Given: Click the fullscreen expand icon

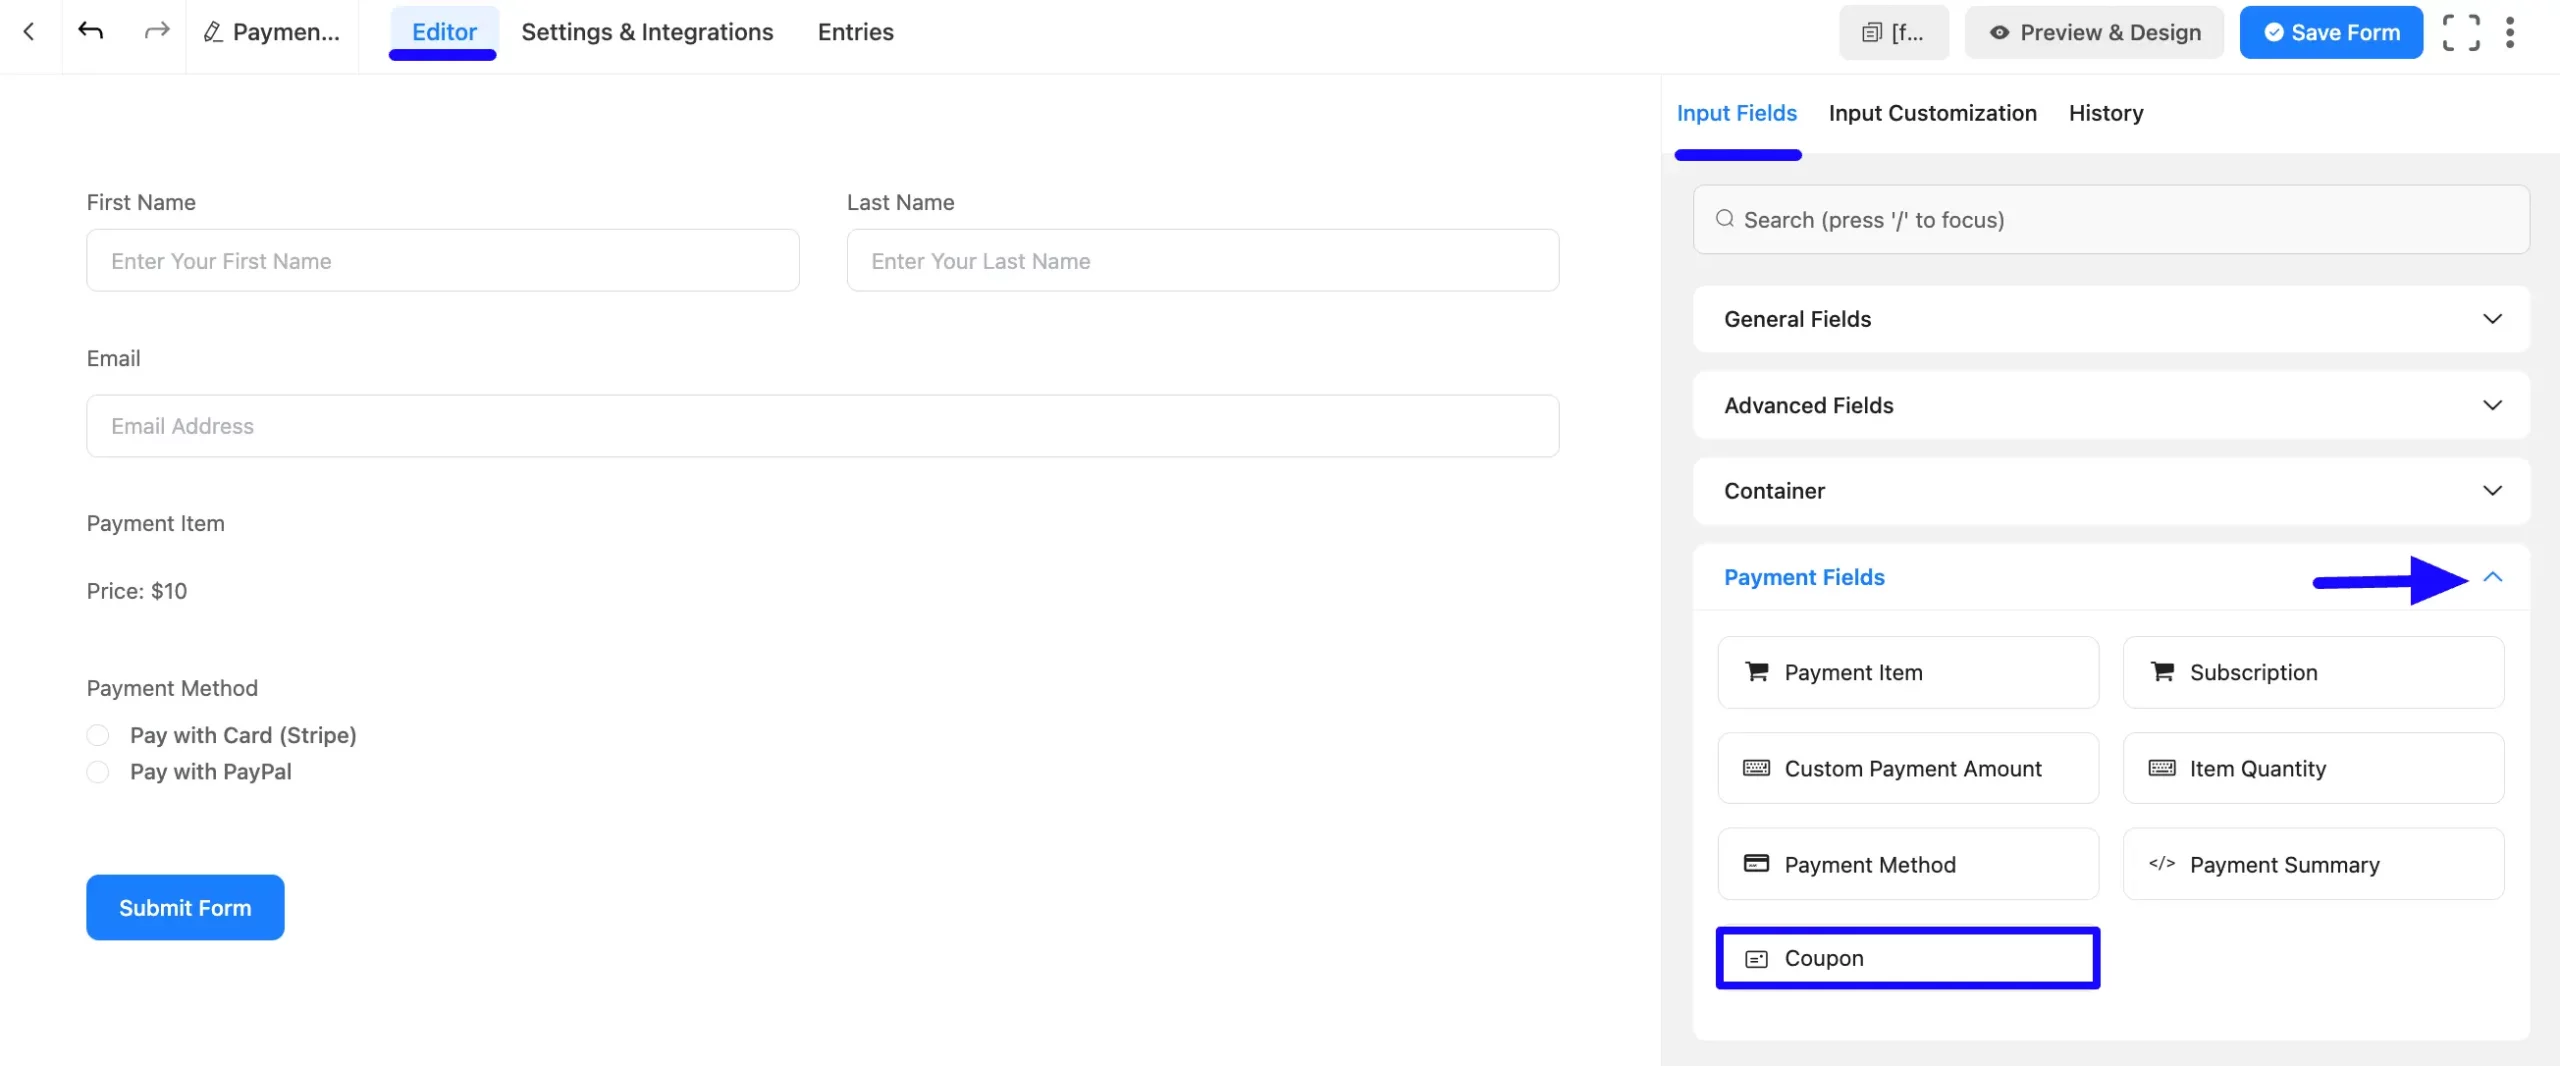Looking at the screenshot, I should click(2461, 31).
